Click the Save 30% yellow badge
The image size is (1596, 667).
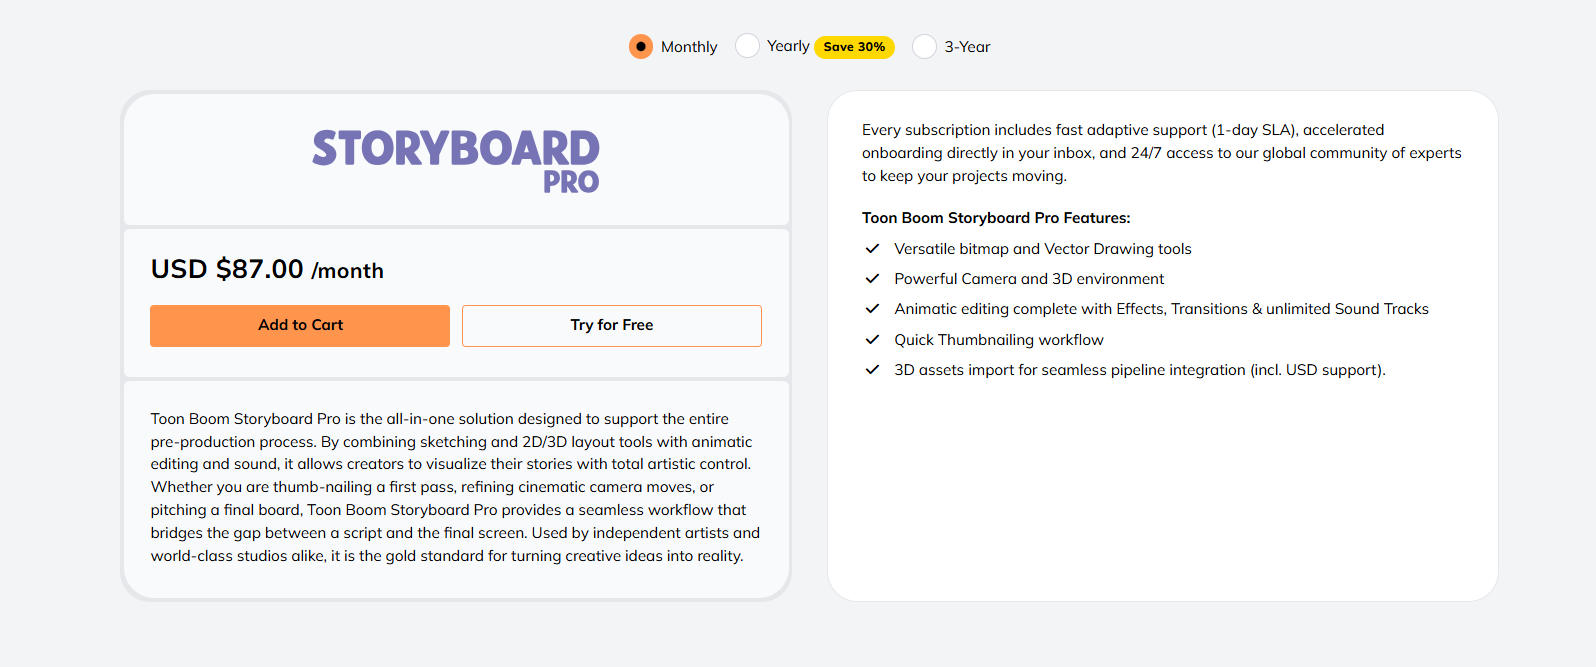[854, 47]
